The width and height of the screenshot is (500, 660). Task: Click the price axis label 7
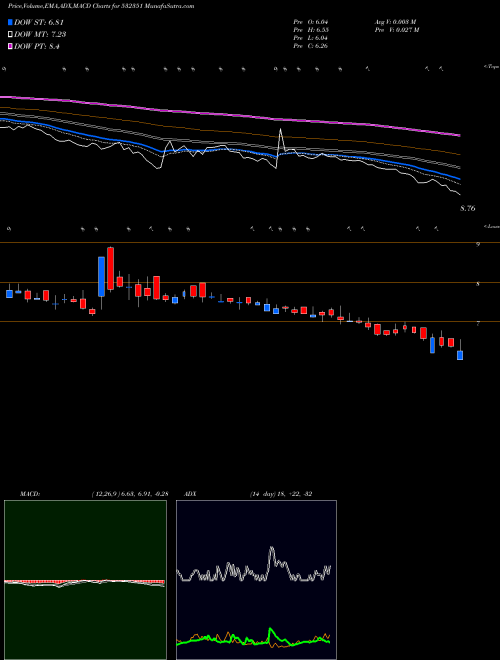point(478,323)
